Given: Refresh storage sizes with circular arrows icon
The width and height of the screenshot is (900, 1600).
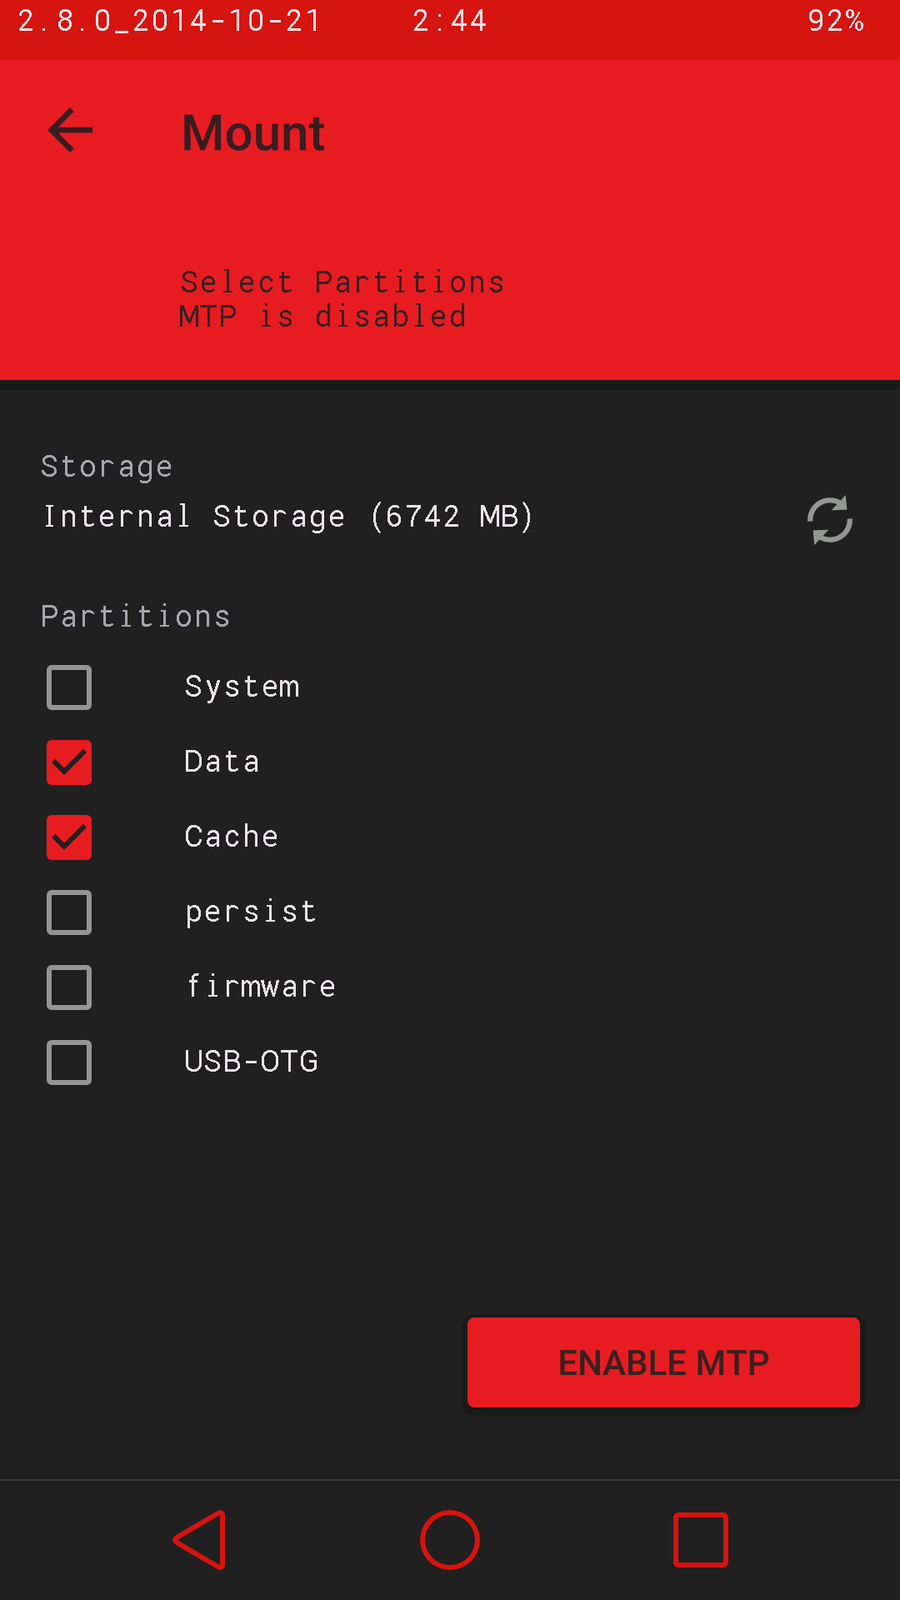Looking at the screenshot, I should tap(829, 520).
